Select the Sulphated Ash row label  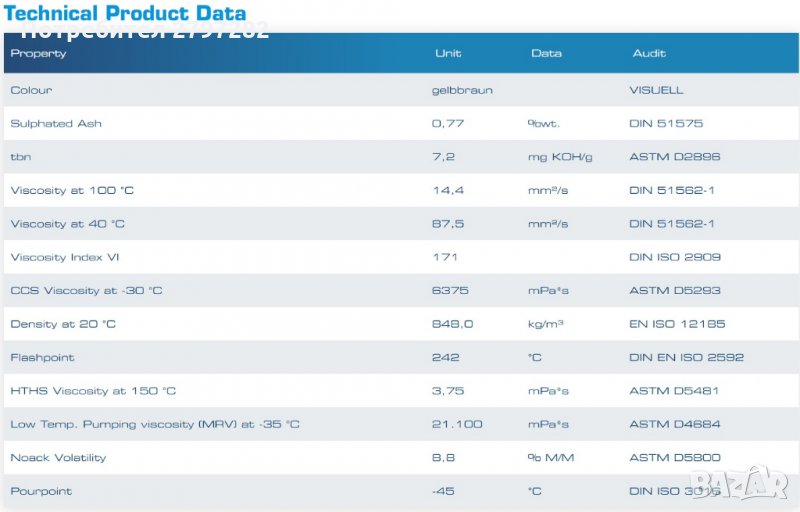coord(56,124)
